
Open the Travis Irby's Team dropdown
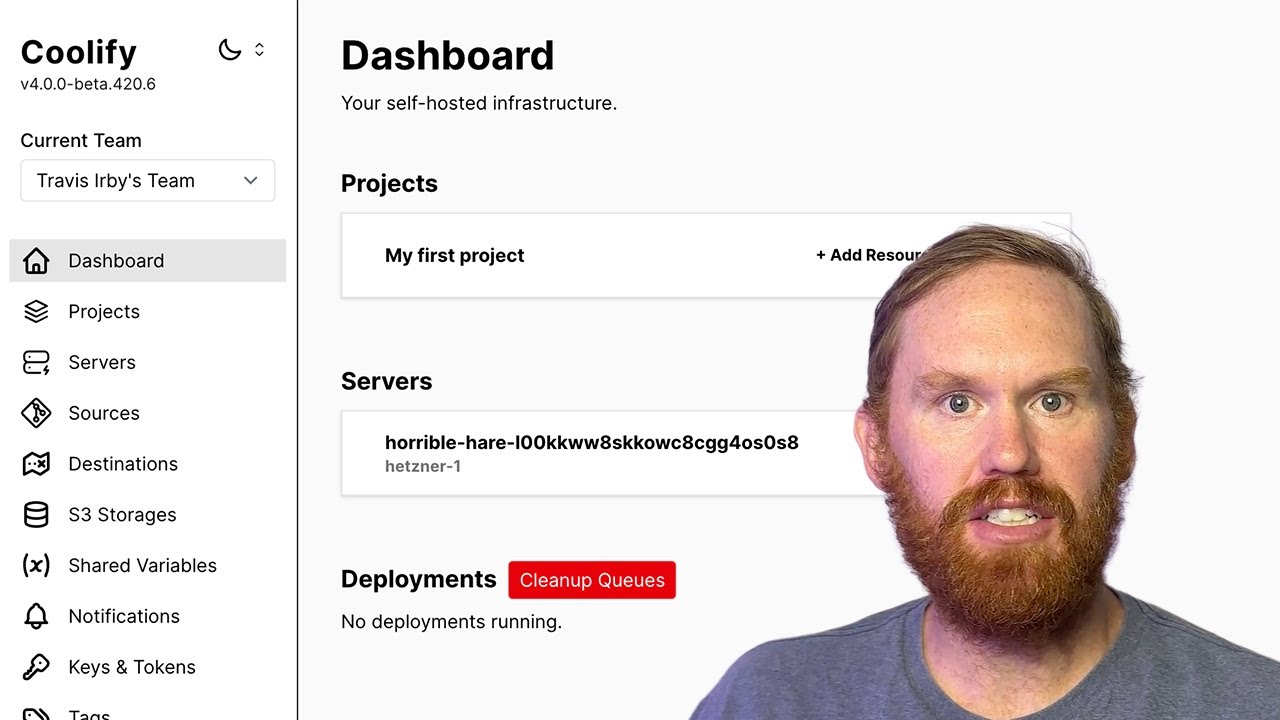[x=148, y=181]
